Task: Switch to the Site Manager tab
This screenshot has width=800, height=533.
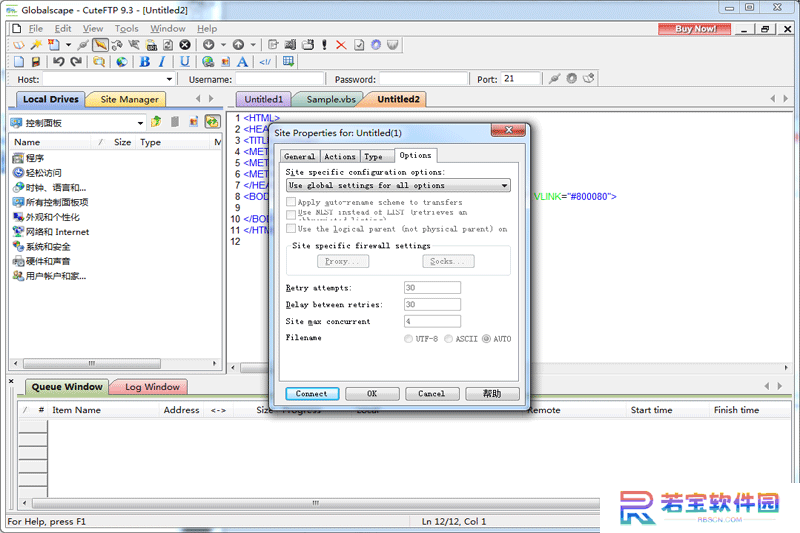Action: point(129,99)
